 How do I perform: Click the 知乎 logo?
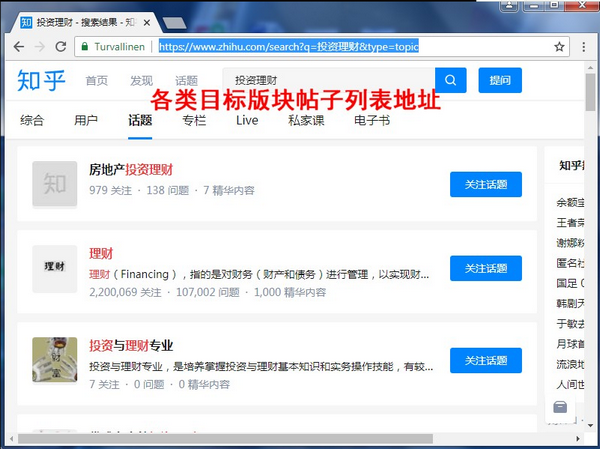(41, 80)
